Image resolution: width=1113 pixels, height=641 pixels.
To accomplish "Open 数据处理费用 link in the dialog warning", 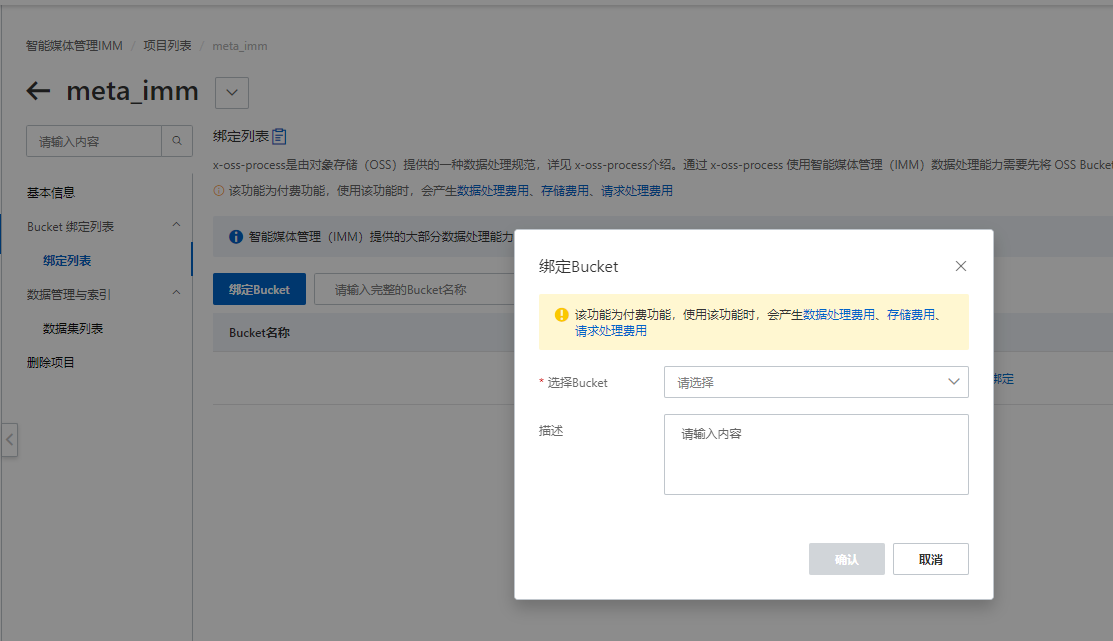I will click(x=838, y=314).
